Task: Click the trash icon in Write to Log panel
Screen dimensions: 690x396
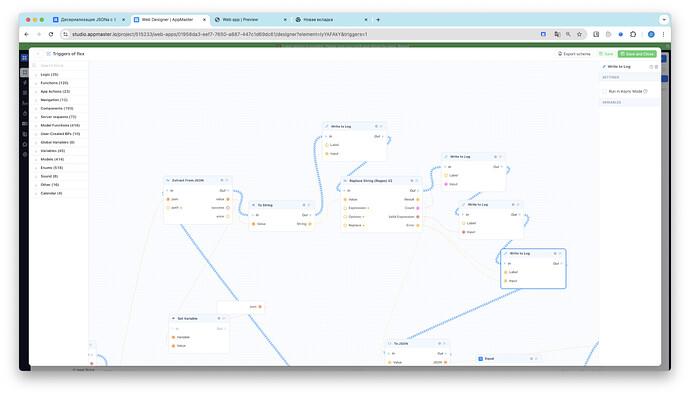Action: (x=657, y=67)
